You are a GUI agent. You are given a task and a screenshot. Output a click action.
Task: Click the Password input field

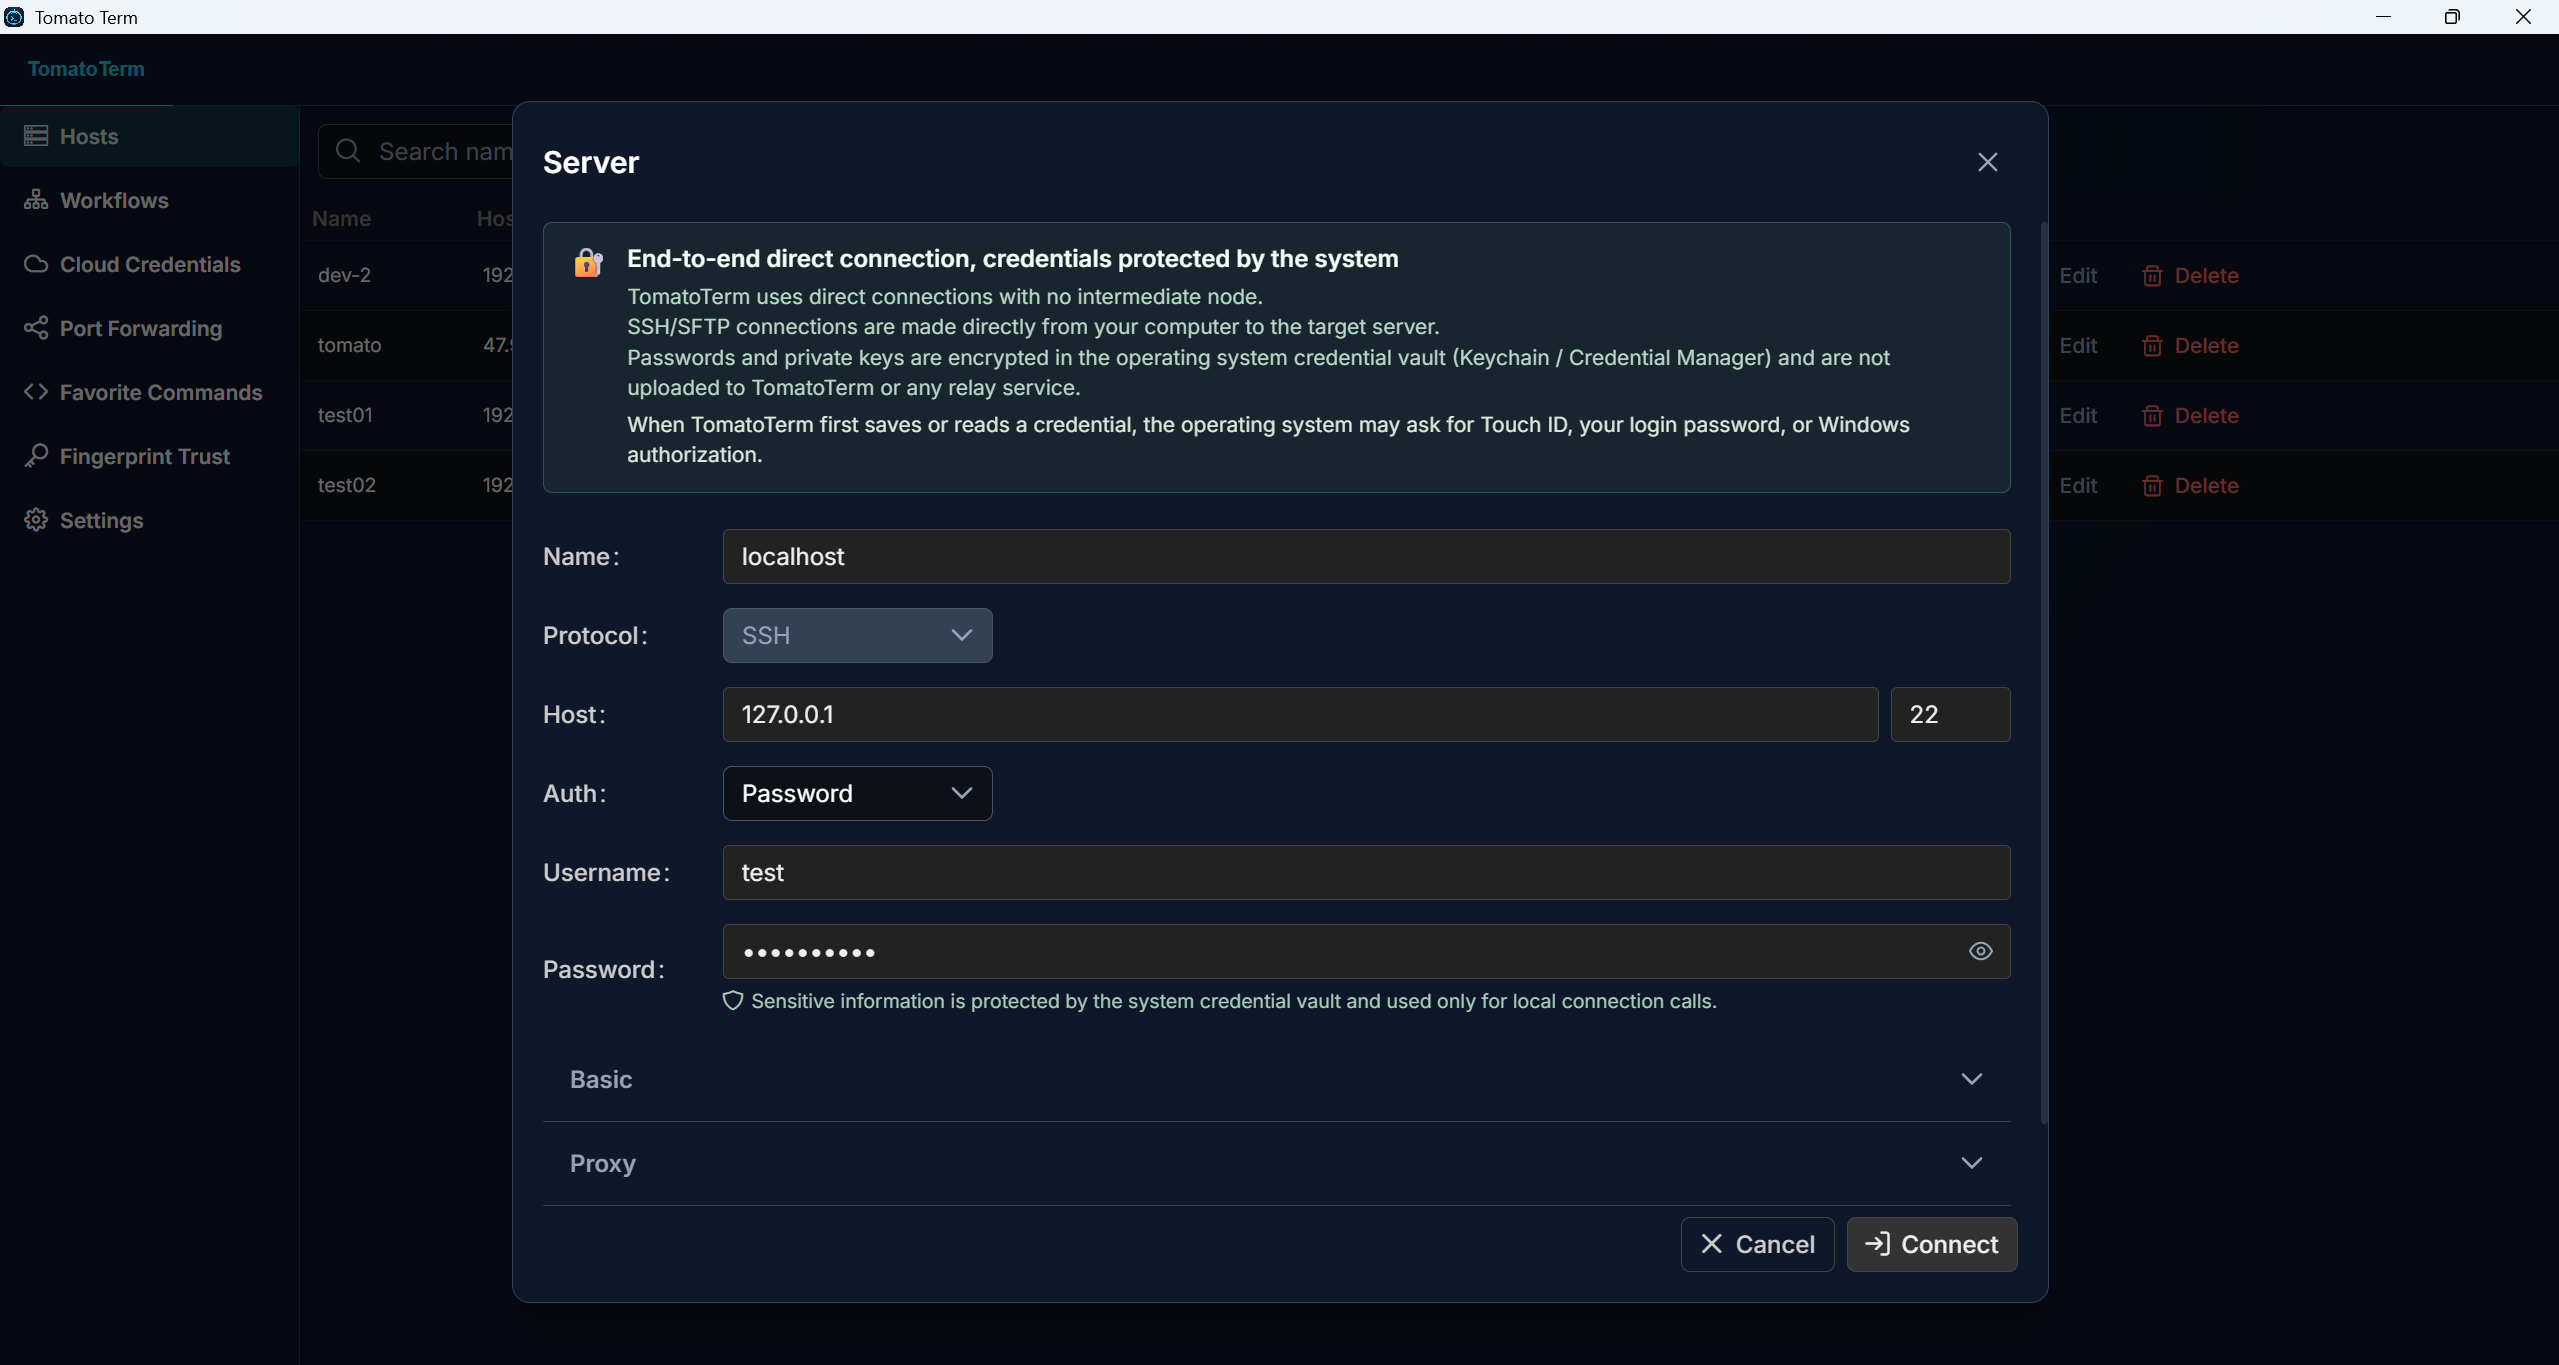[x=1366, y=951]
